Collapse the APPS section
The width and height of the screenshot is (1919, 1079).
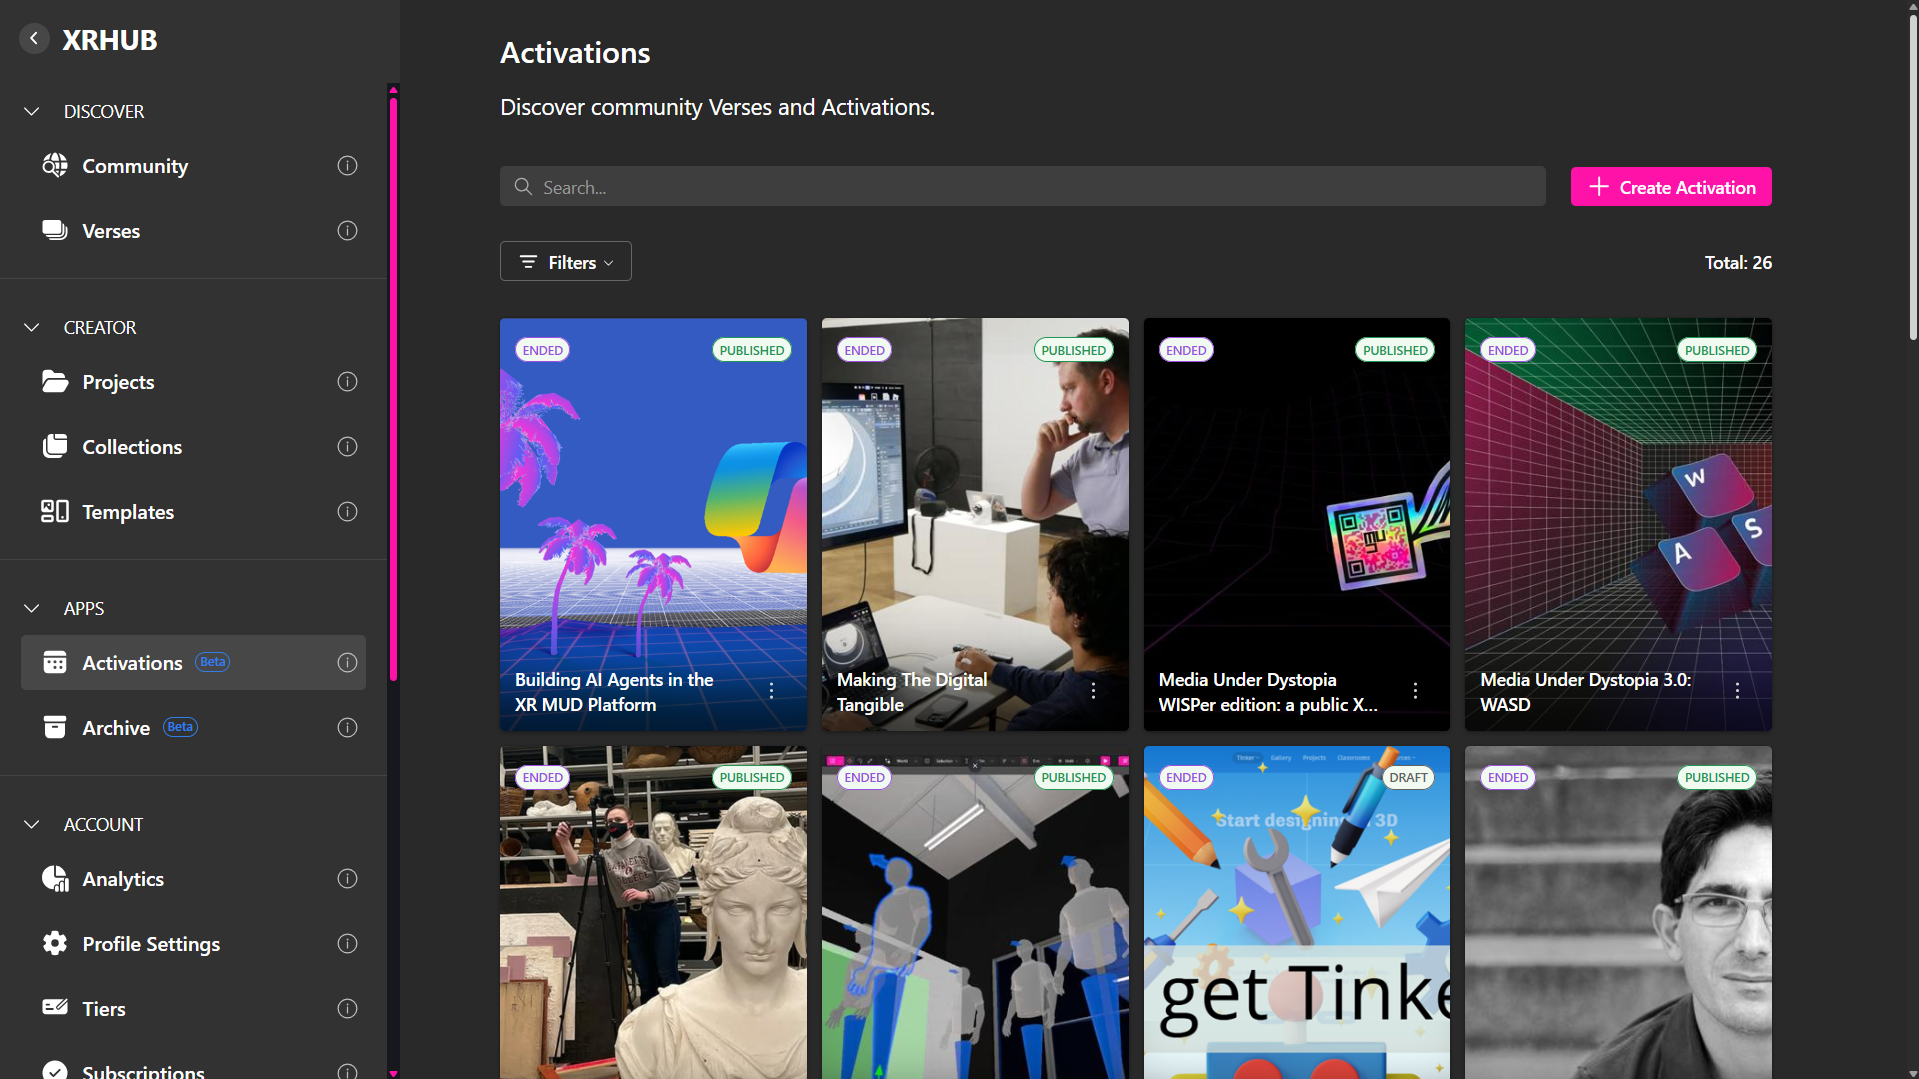click(x=32, y=608)
